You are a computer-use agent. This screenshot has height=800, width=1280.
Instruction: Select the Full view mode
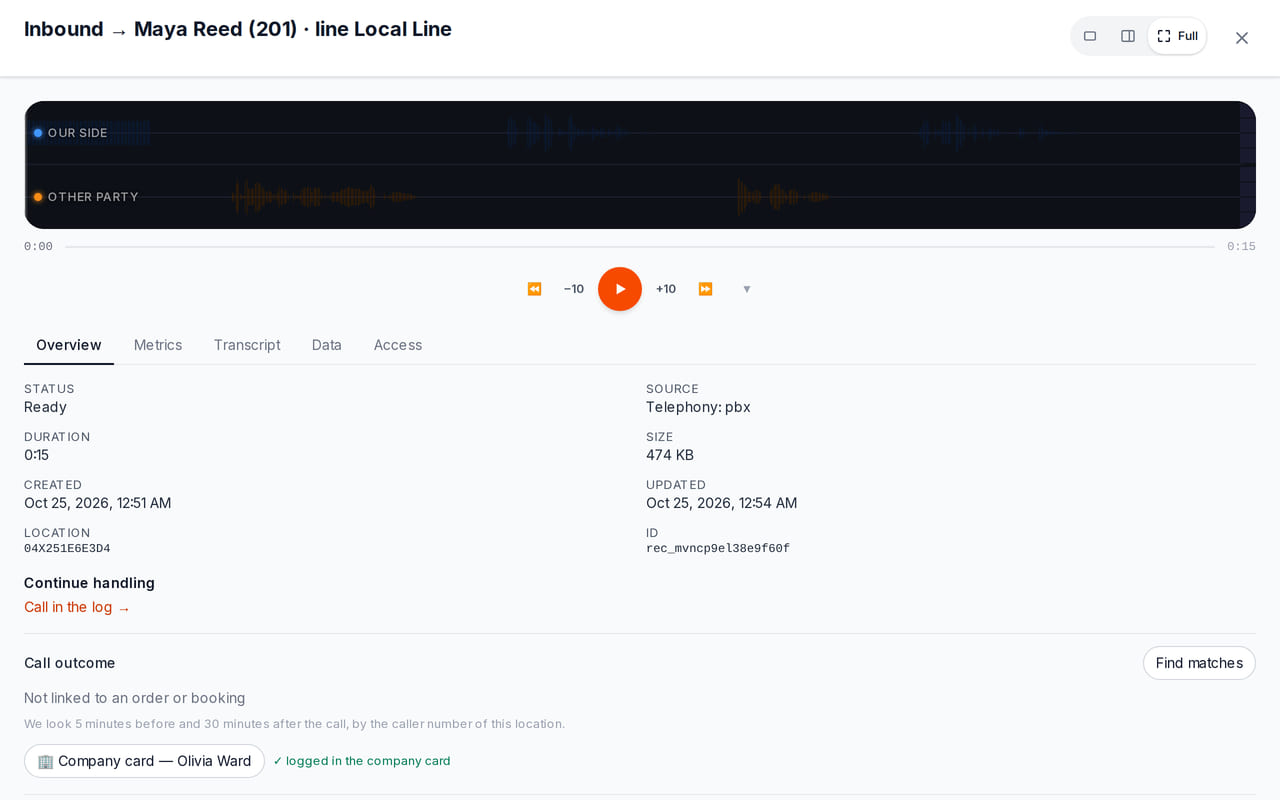click(x=1177, y=36)
